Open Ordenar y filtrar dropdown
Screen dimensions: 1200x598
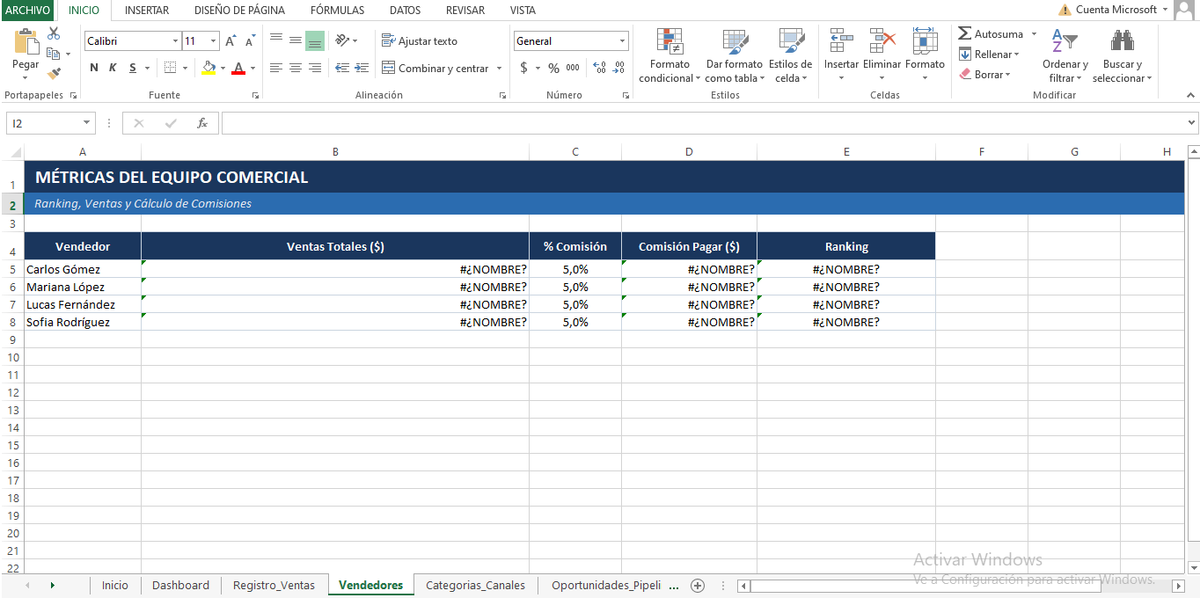point(1064,56)
